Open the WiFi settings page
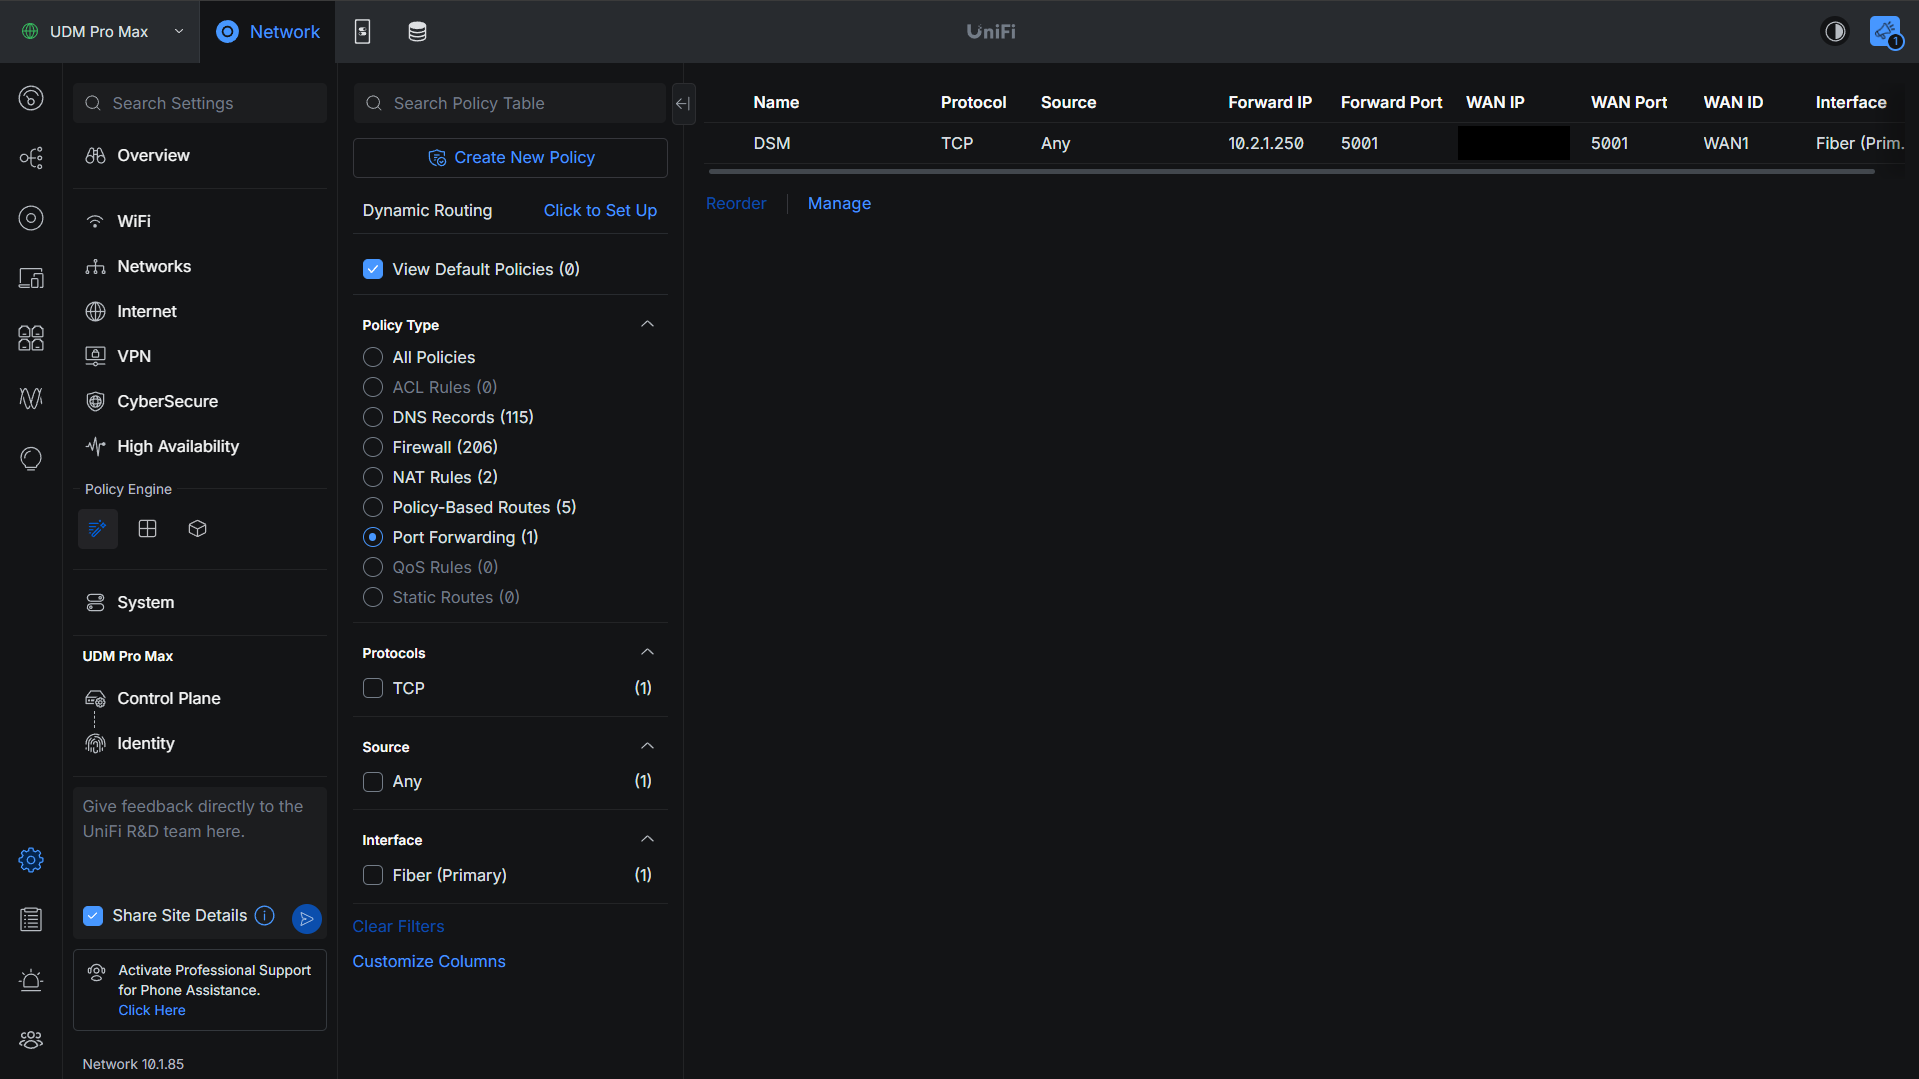This screenshot has height=1079, width=1919. (200, 221)
